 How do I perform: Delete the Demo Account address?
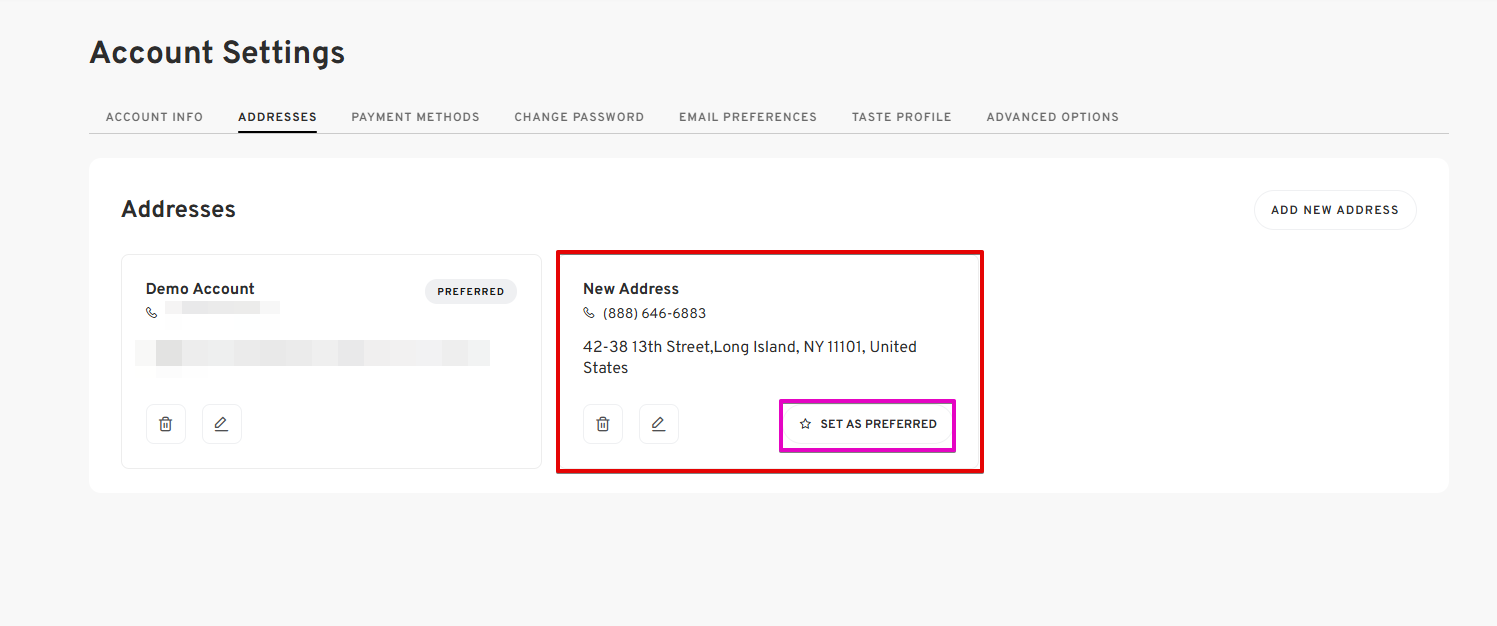[166, 424]
